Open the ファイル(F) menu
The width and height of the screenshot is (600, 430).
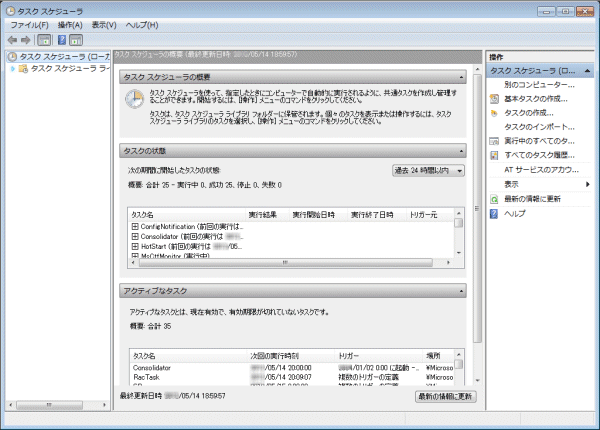point(30,24)
